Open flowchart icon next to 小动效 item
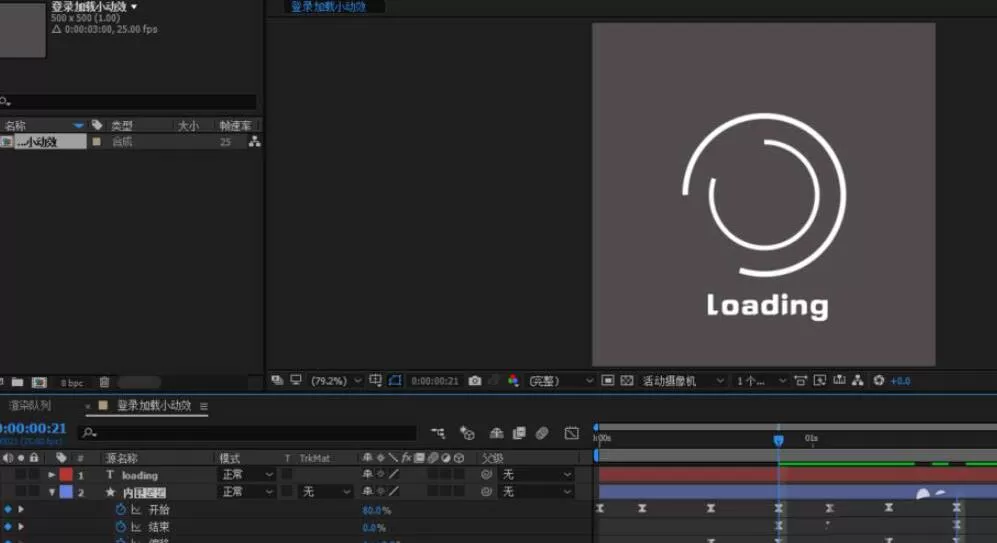 click(254, 142)
